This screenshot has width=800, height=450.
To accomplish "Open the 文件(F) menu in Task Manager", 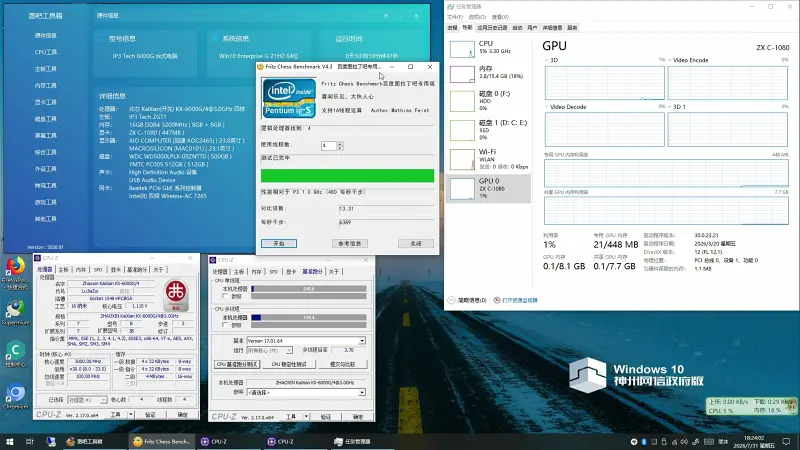I will pos(455,17).
